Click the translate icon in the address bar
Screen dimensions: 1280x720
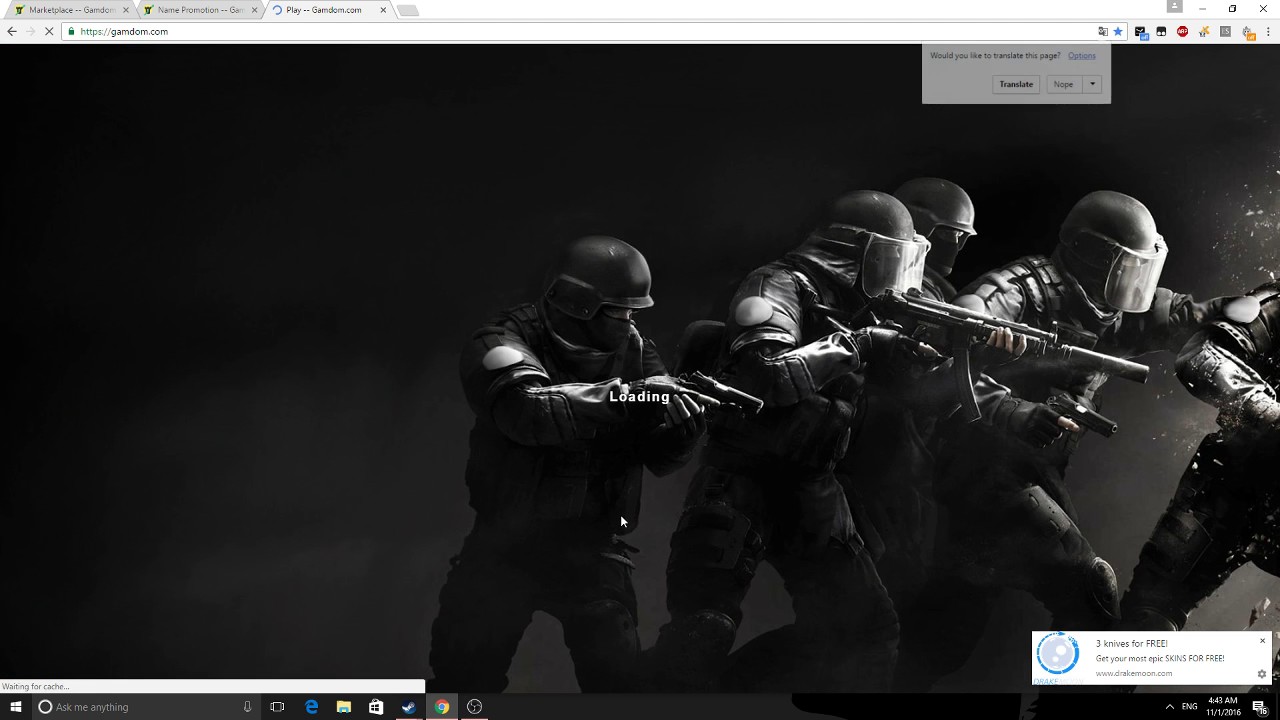coord(1103,31)
